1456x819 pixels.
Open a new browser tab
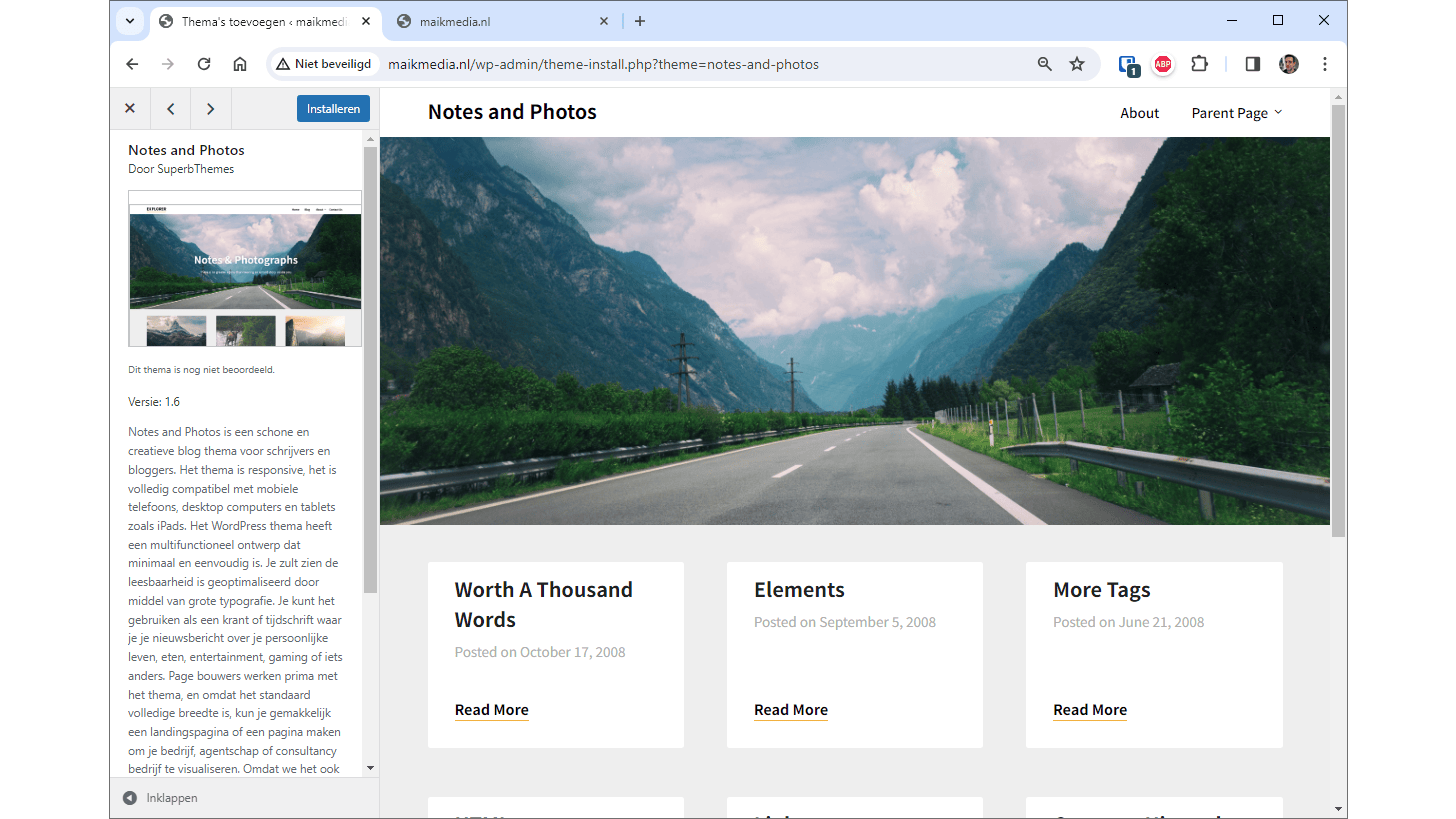640,21
